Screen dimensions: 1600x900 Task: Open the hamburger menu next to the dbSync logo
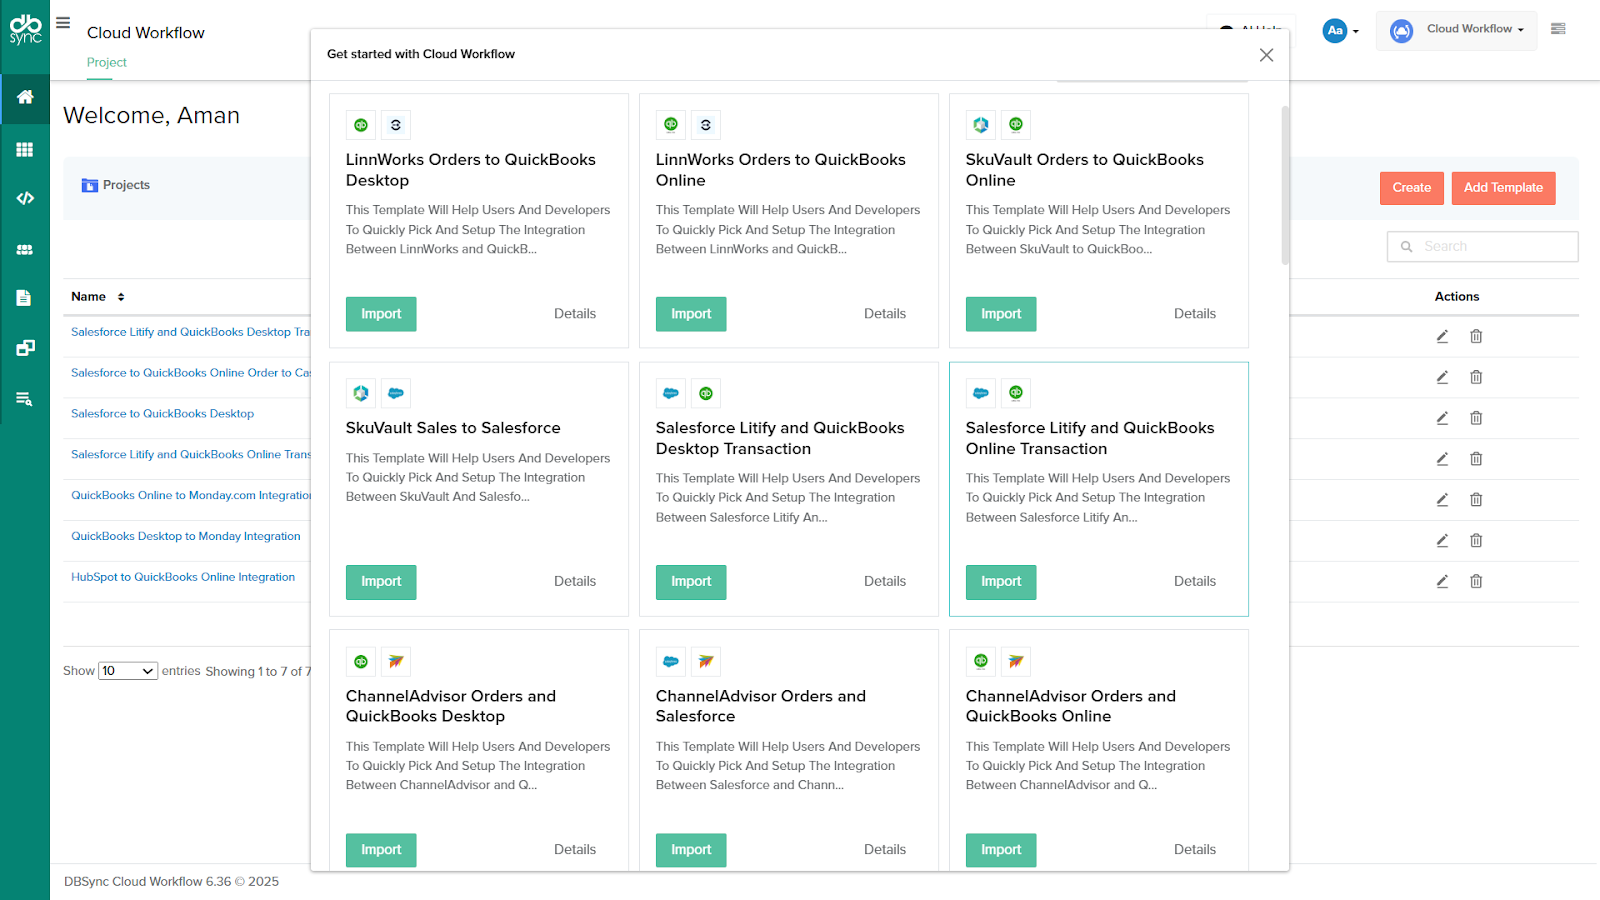click(x=63, y=22)
